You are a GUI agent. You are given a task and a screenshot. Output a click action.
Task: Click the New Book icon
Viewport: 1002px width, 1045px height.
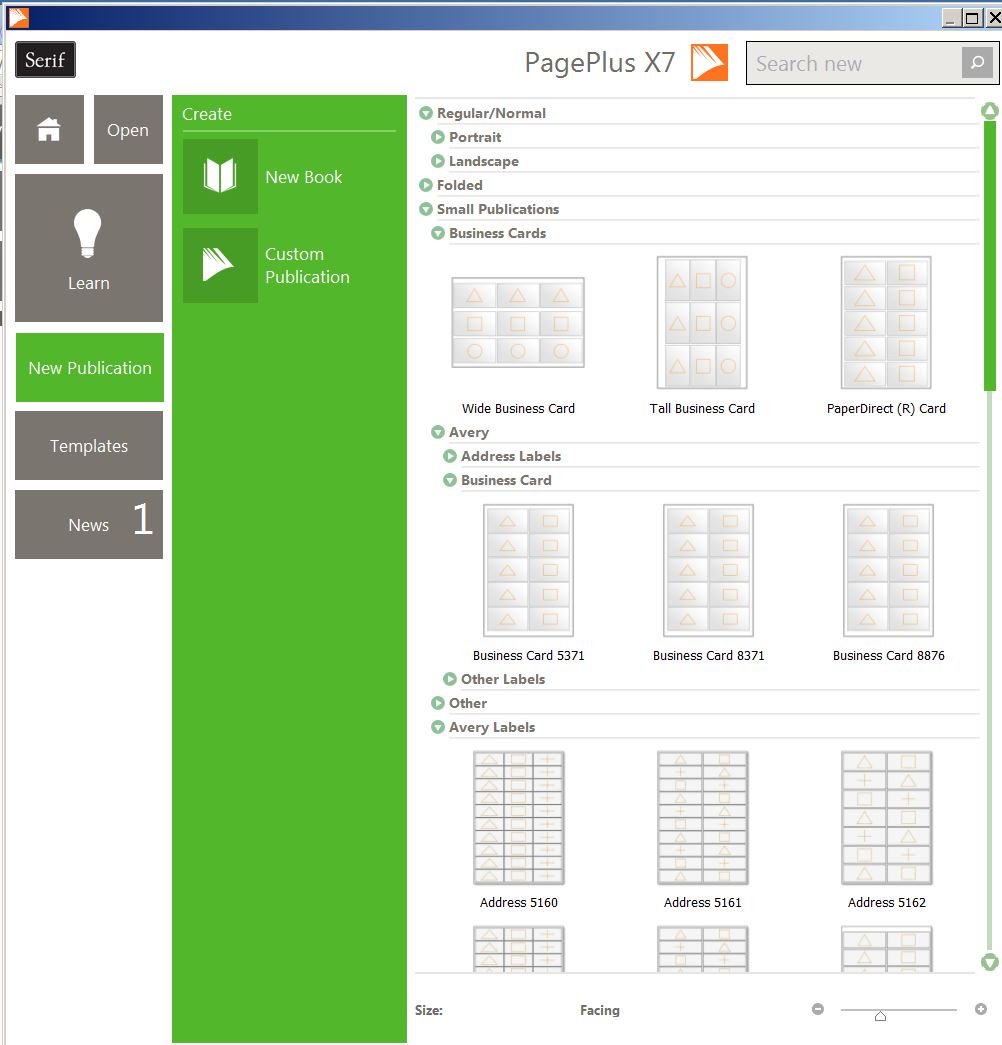[220, 177]
